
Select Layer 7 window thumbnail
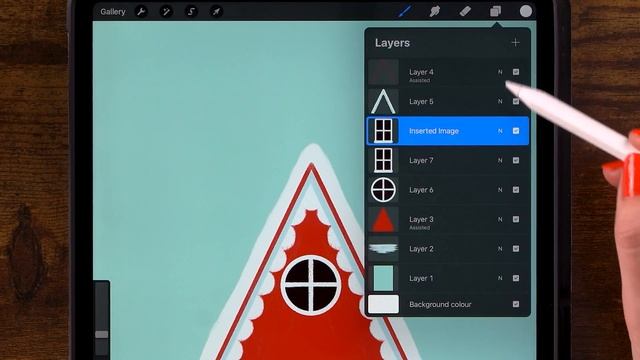[x=383, y=160]
